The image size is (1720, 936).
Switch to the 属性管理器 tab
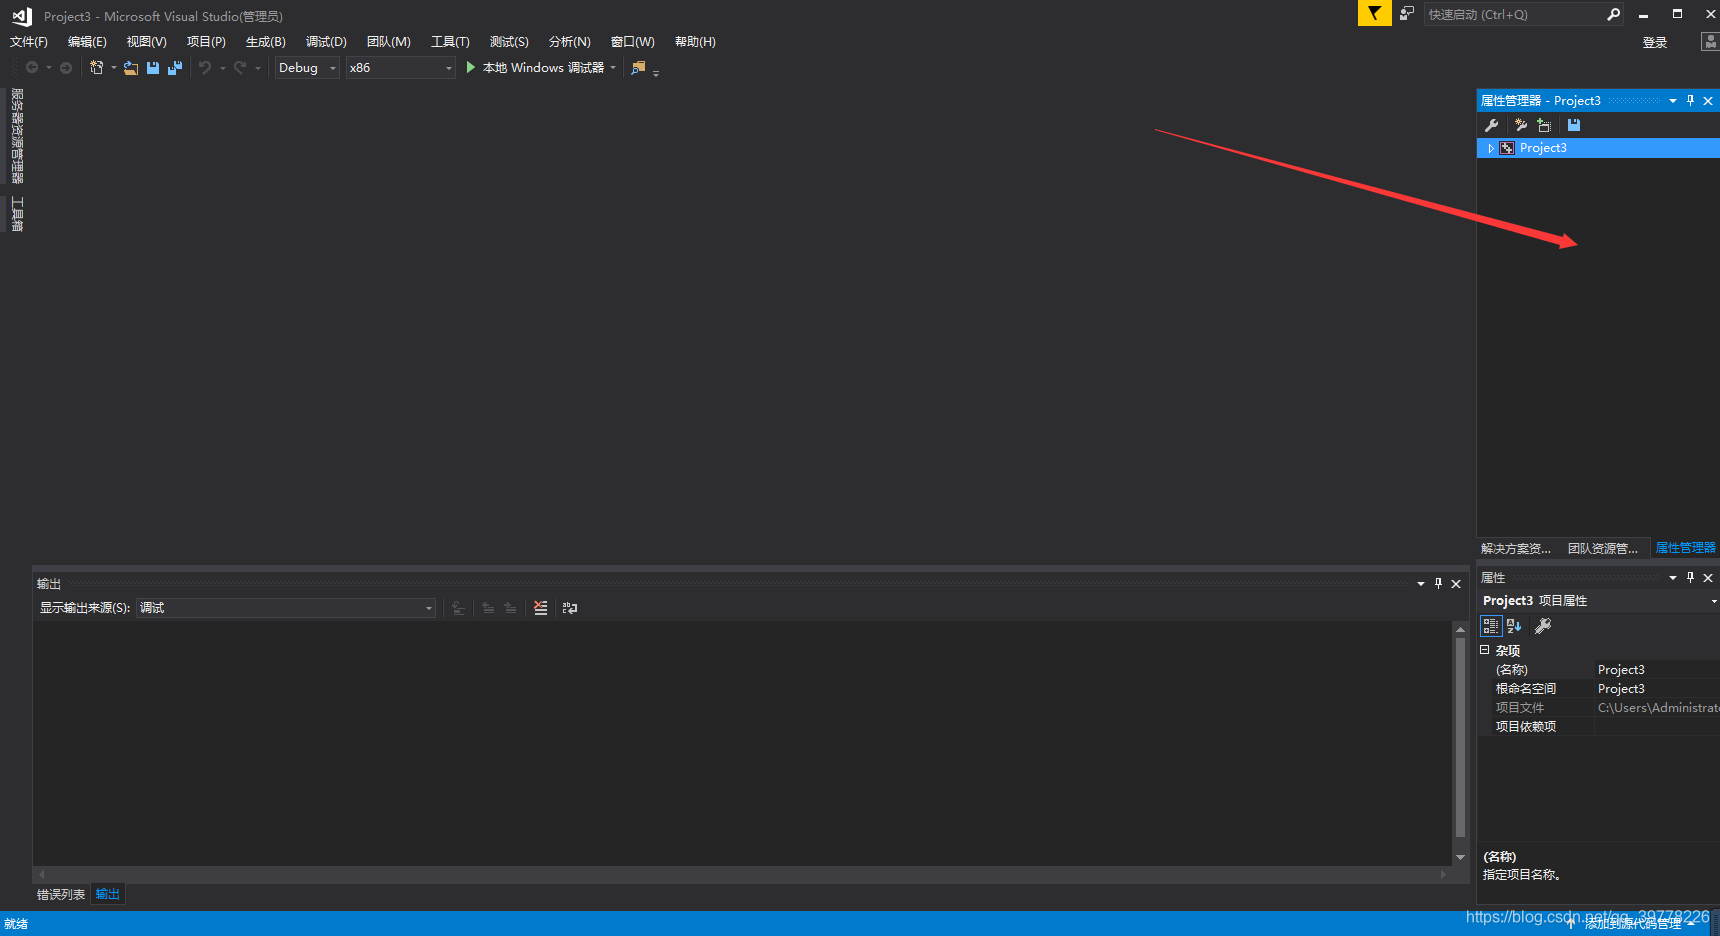[1686, 548]
